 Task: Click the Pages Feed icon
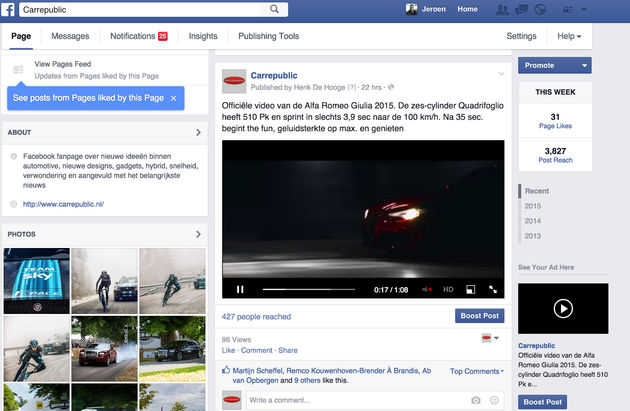(x=18, y=70)
